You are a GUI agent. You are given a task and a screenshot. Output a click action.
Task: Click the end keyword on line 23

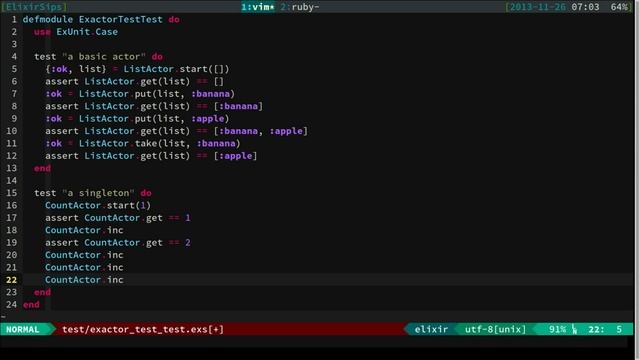coord(42,292)
